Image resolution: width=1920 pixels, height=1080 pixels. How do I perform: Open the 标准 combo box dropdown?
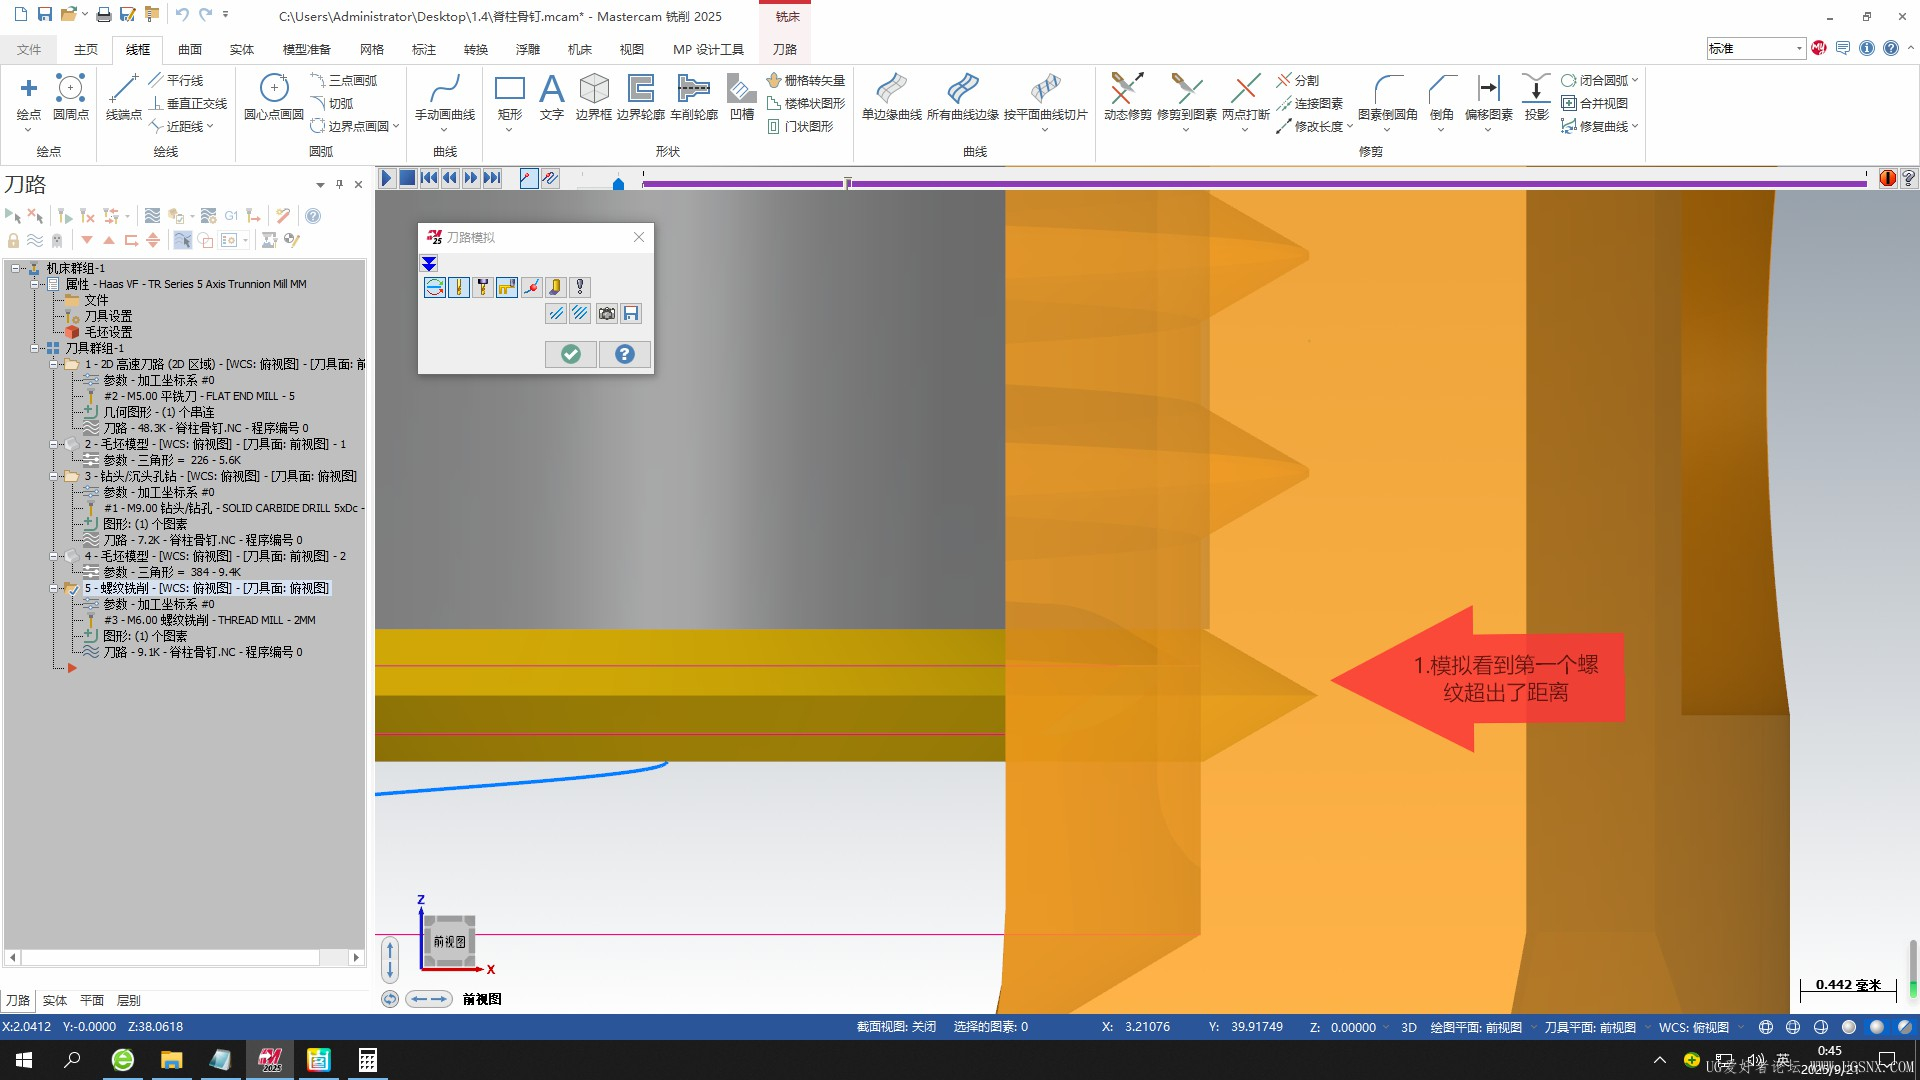tap(1798, 48)
